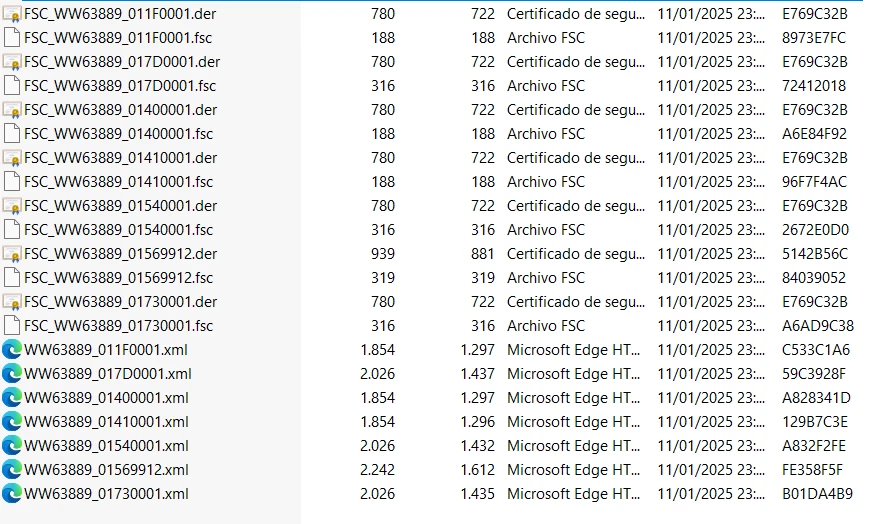
Task: Click the Edge icon of WW63889_01410001.xml
Action: (12, 422)
